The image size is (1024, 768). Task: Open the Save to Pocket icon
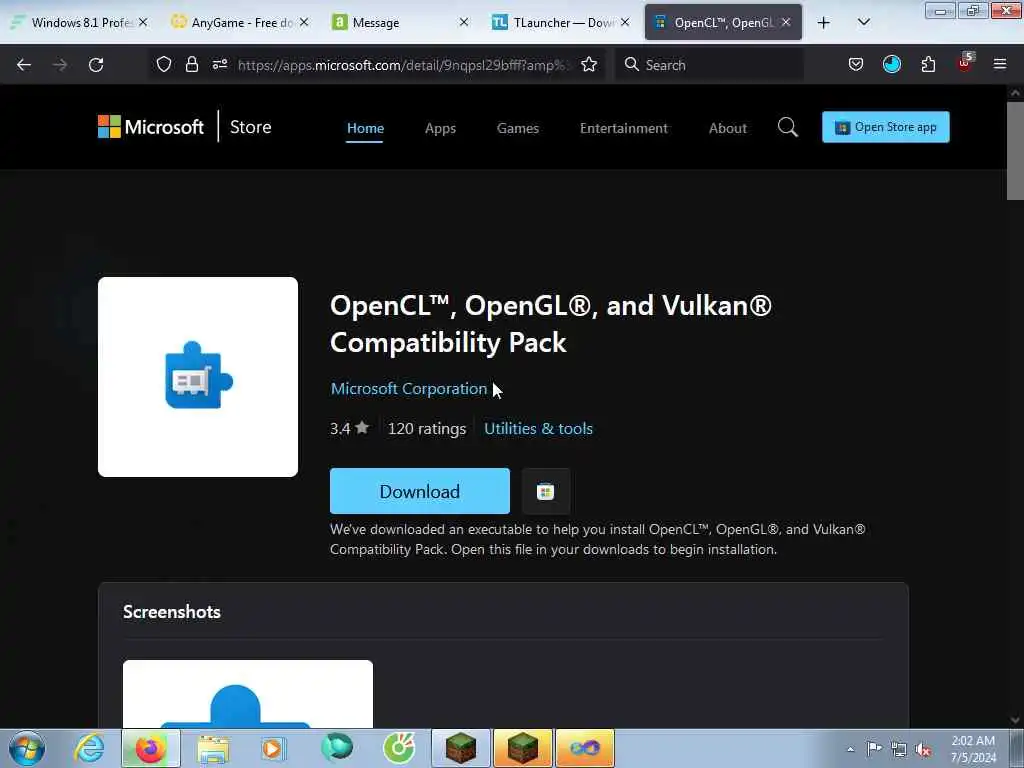(x=856, y=64)
